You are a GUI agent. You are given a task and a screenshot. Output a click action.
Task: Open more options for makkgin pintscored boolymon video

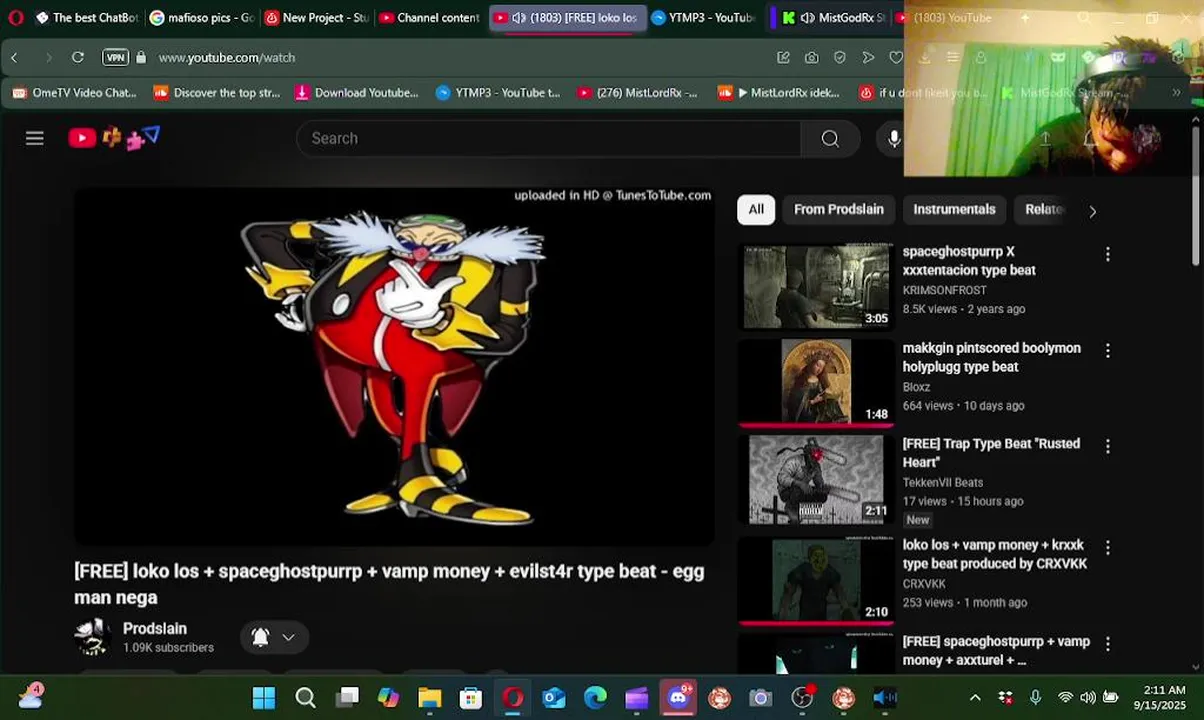(1107, 351)
